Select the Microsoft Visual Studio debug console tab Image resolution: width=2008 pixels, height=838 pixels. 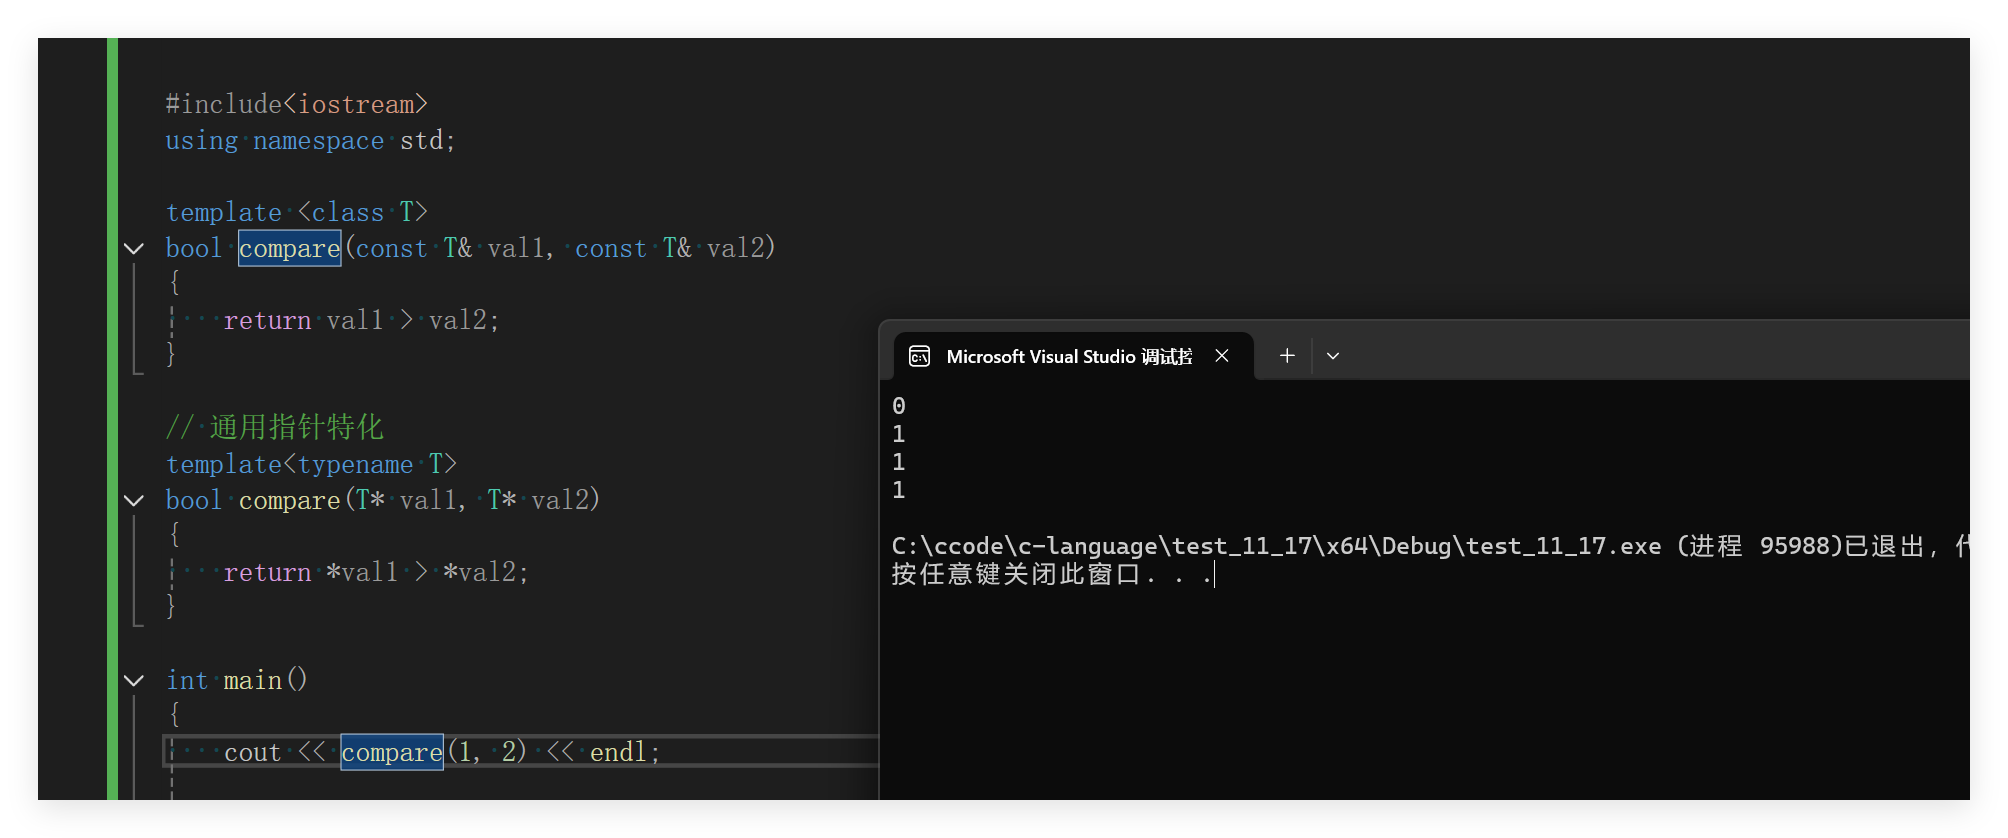tap(1073, 356)
